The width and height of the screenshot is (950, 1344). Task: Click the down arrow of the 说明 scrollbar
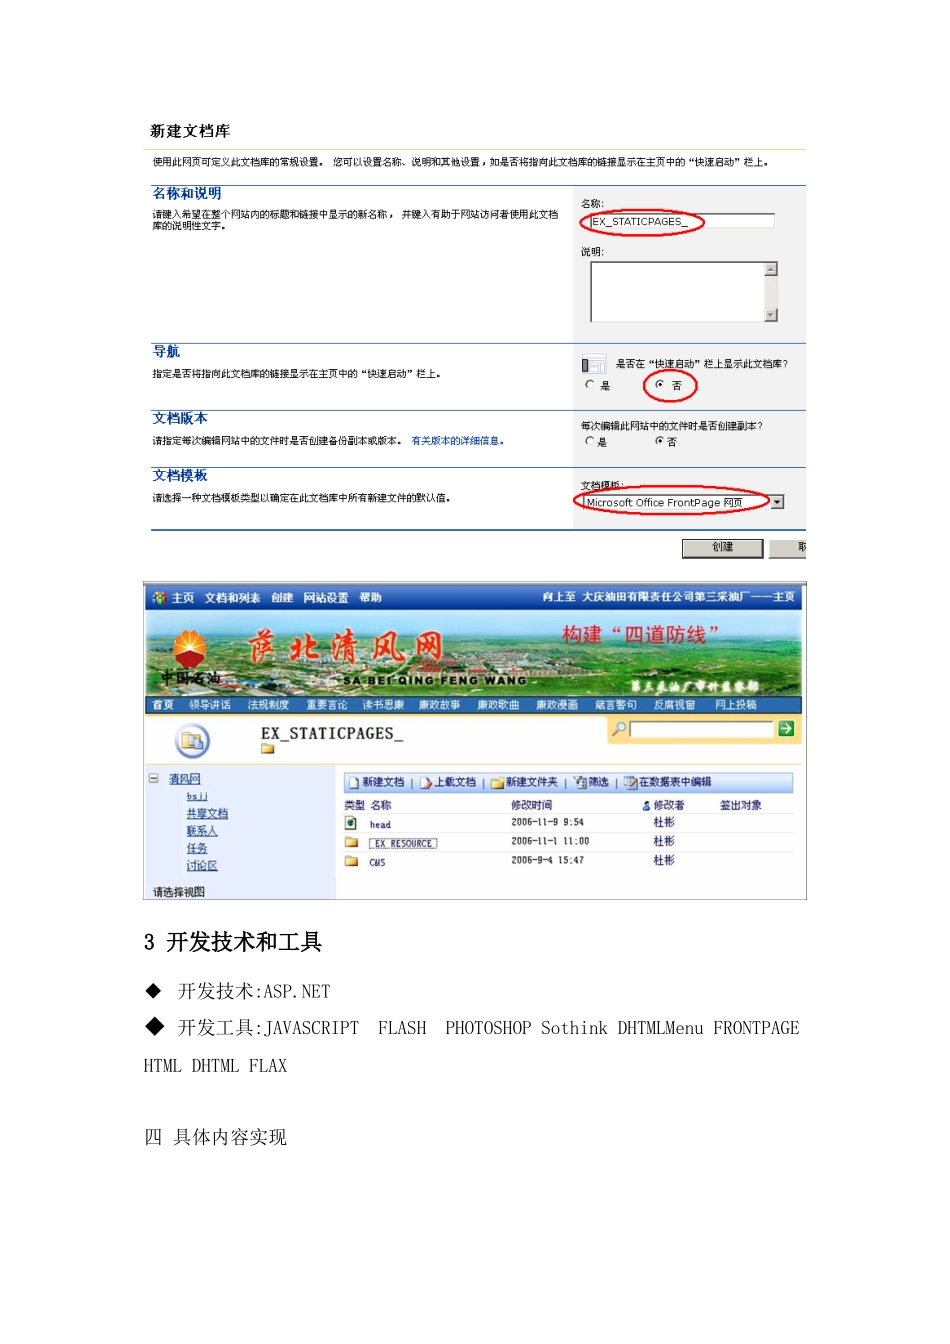coord(771,315)
